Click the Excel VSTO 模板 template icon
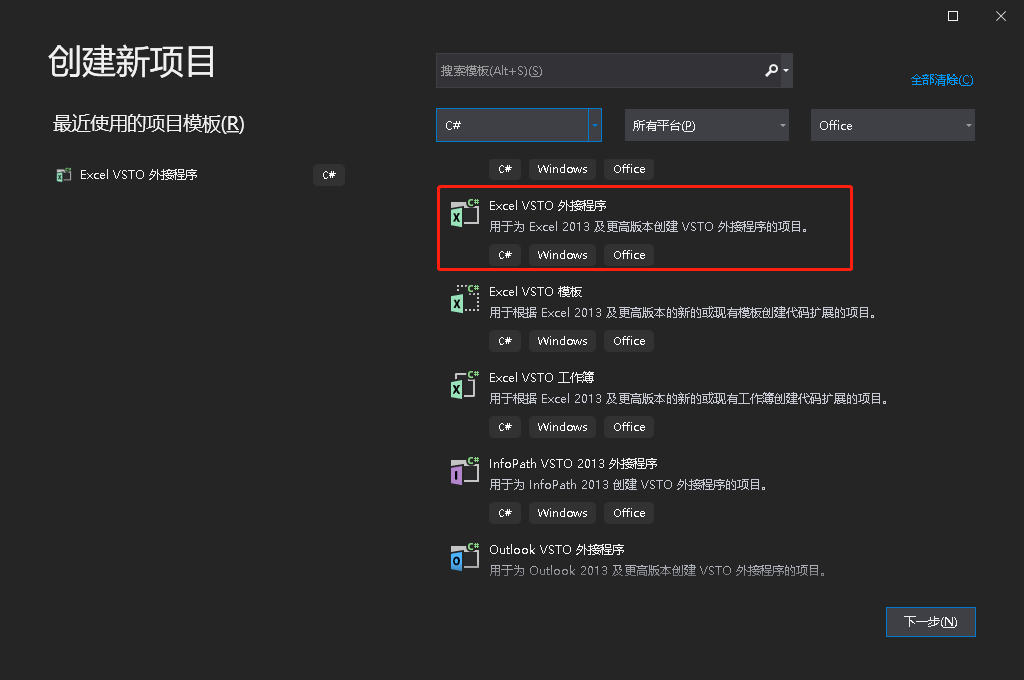This screenshot has height=680, width=1024. point(464,299)
